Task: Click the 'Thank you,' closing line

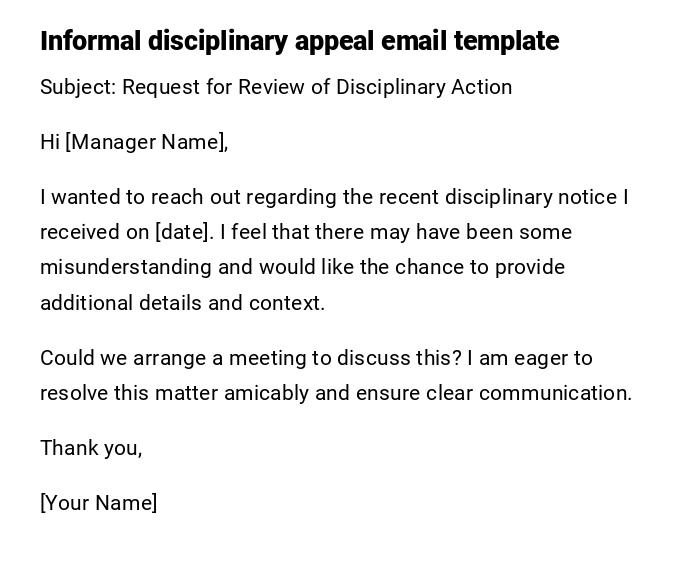Action: [x=91, y=448]
